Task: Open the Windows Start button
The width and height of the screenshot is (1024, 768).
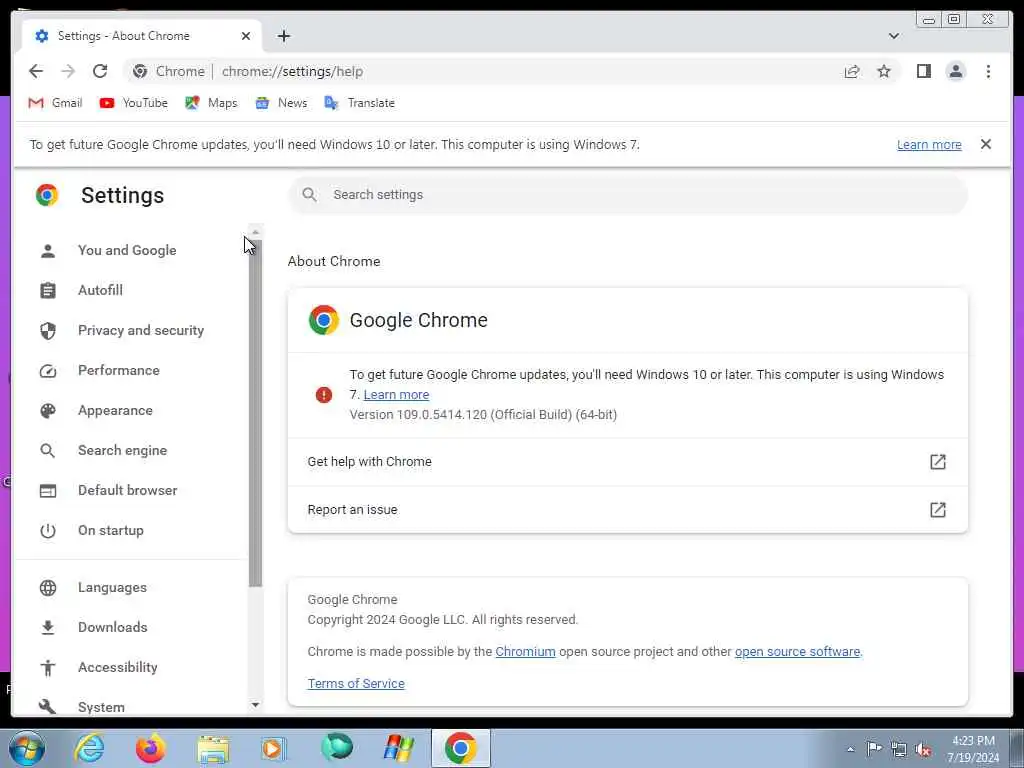Action: pos(27,748)
